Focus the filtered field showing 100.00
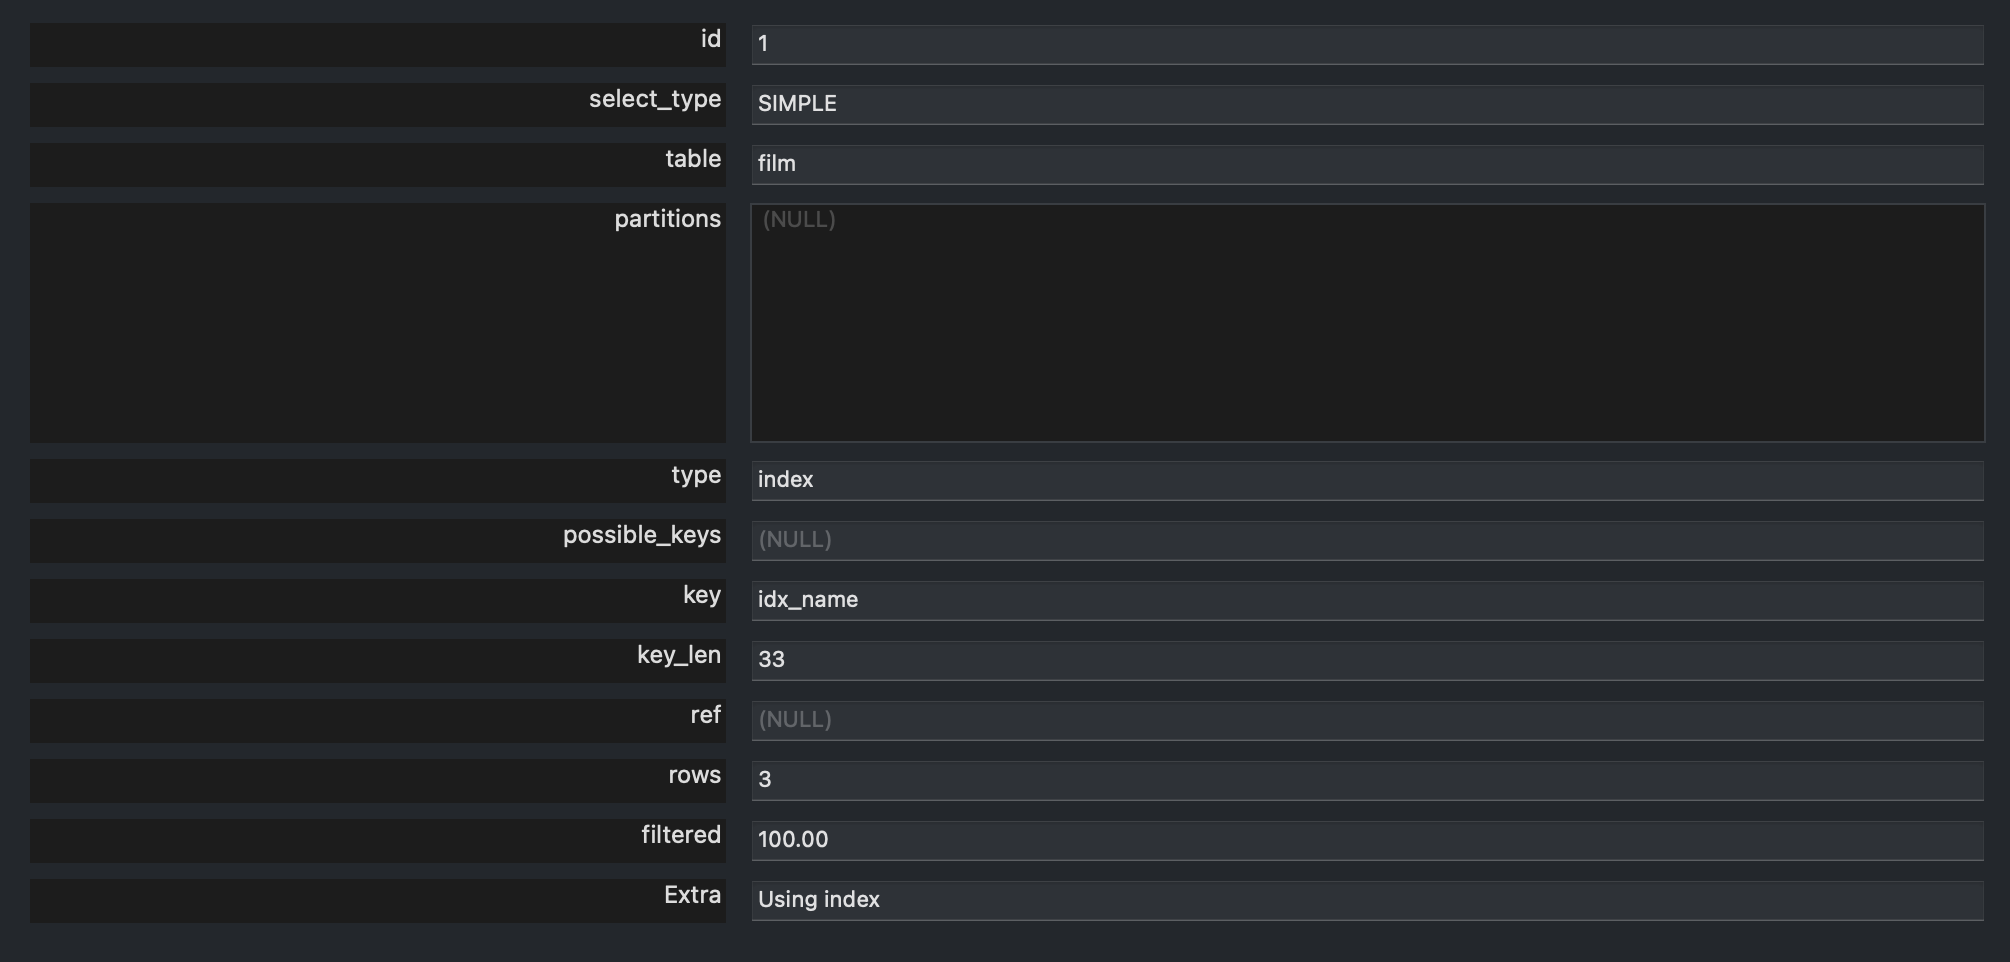 [1367, 840]
